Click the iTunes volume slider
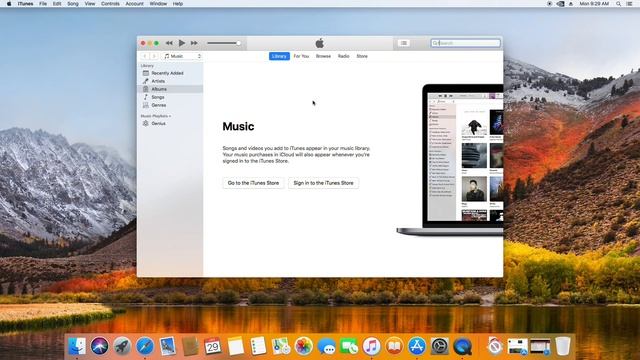The height and width of the screenshot is (360, 640). pos(224,43)
